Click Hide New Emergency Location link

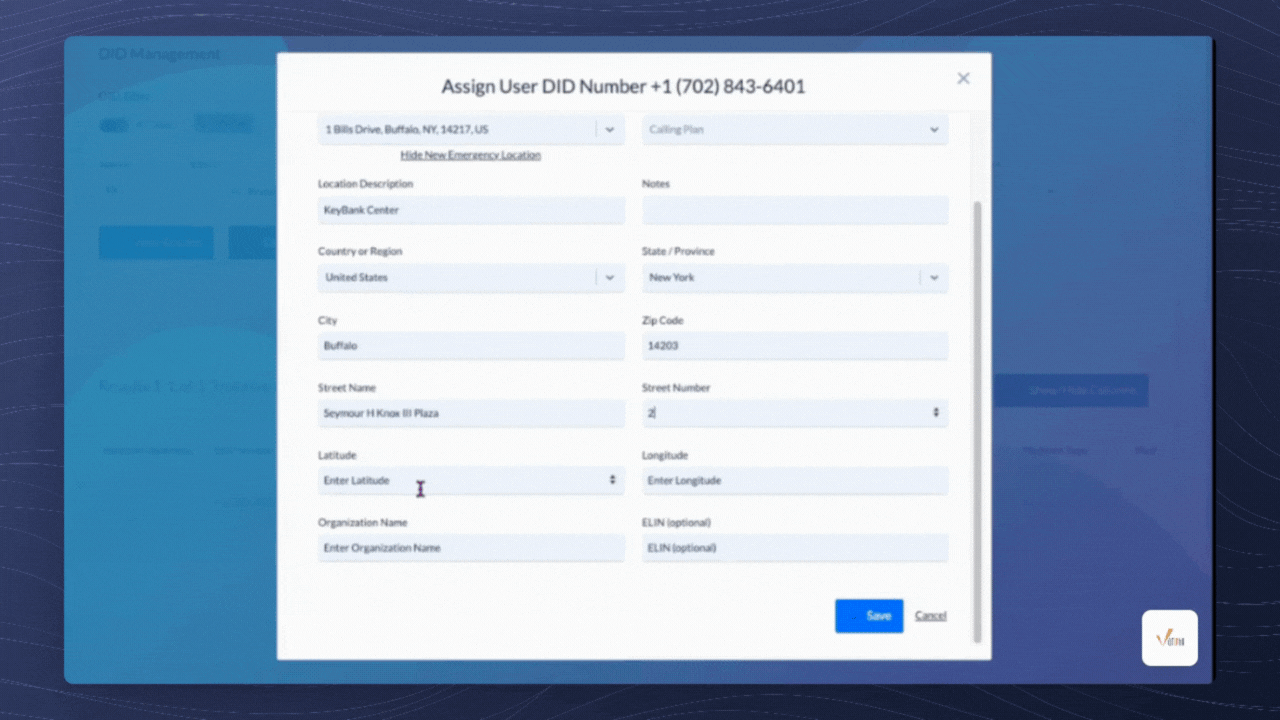click(x=470, y=155)
